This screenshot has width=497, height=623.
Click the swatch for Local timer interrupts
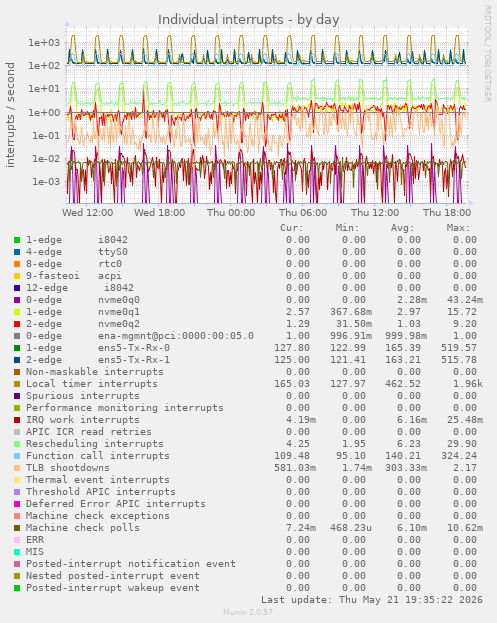[17, 384]
